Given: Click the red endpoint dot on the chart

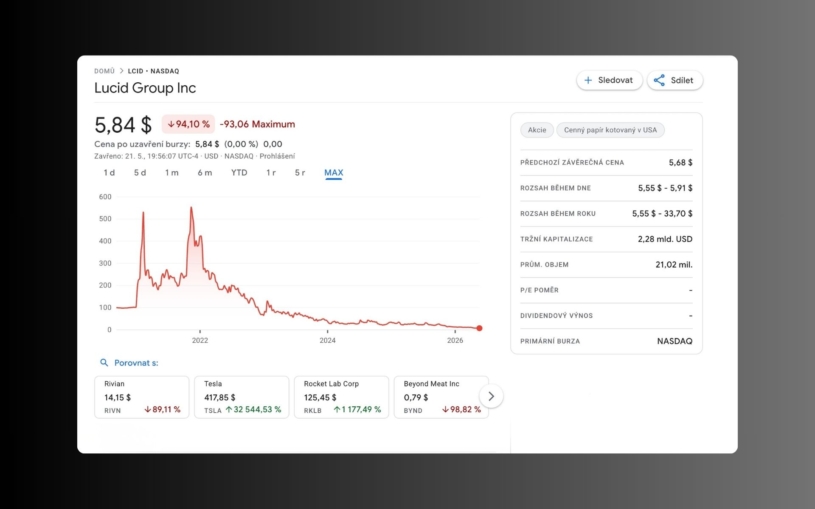Looking at the screenshot, I should pyautogui.click(x=479, y=328).
